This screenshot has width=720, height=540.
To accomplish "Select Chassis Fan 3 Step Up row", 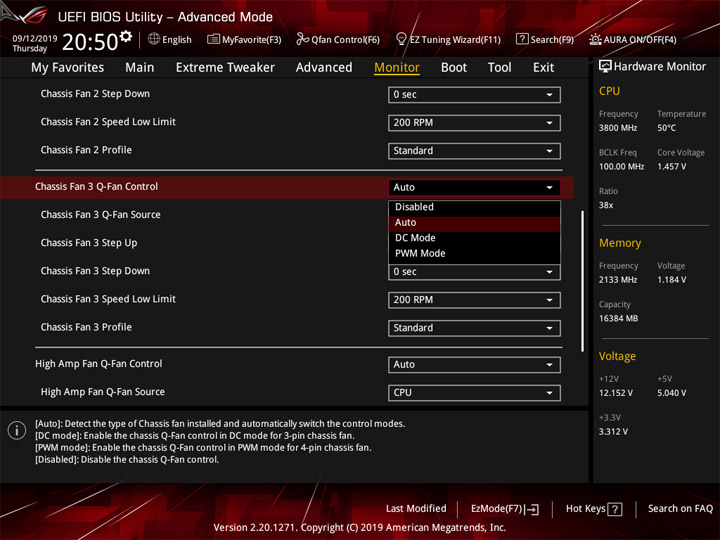I will coord(89,243).
